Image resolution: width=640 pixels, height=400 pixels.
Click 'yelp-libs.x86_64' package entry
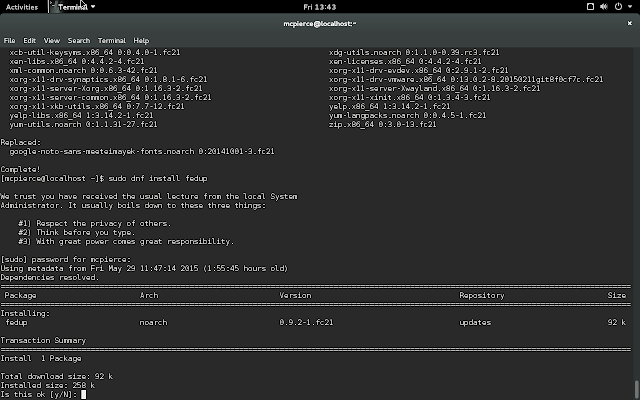[x=81, y=115]
